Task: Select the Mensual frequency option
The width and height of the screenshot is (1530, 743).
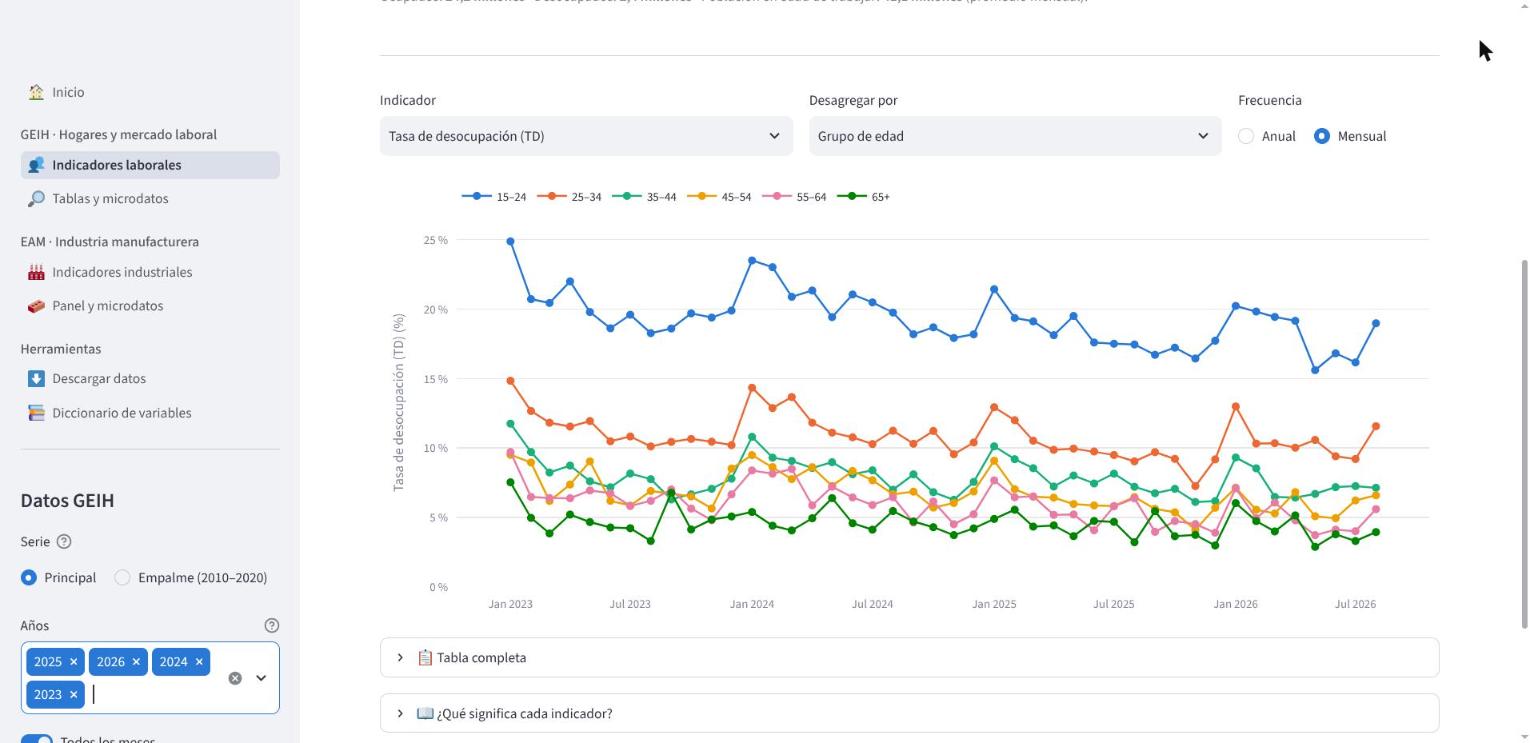Action: coord(1350,136)
